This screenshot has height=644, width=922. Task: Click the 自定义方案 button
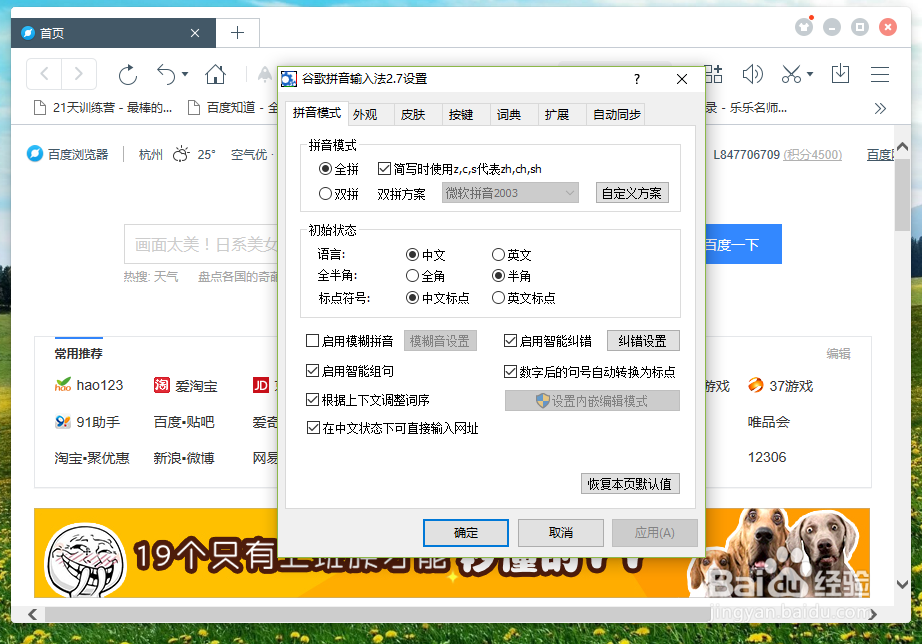pyautogui.click(x=631, y=193)
